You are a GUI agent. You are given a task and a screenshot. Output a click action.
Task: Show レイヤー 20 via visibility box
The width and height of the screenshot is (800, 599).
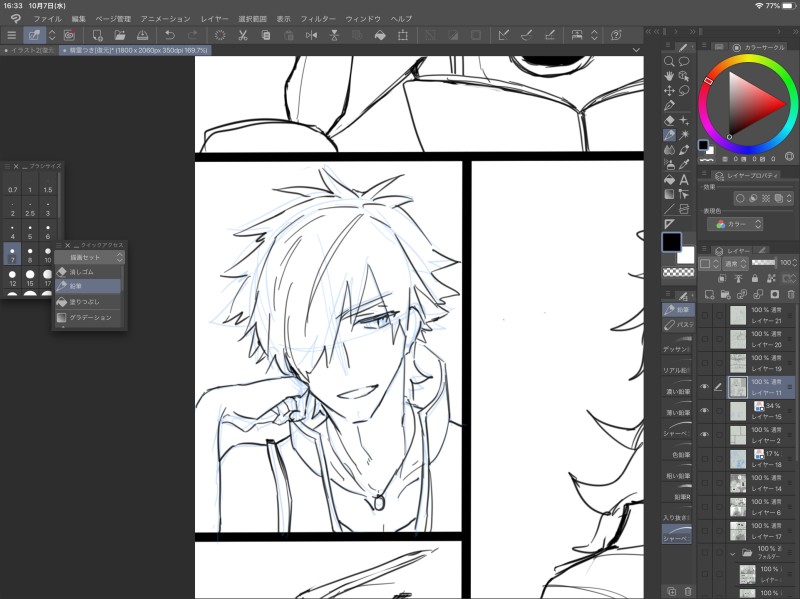[705, 339]
